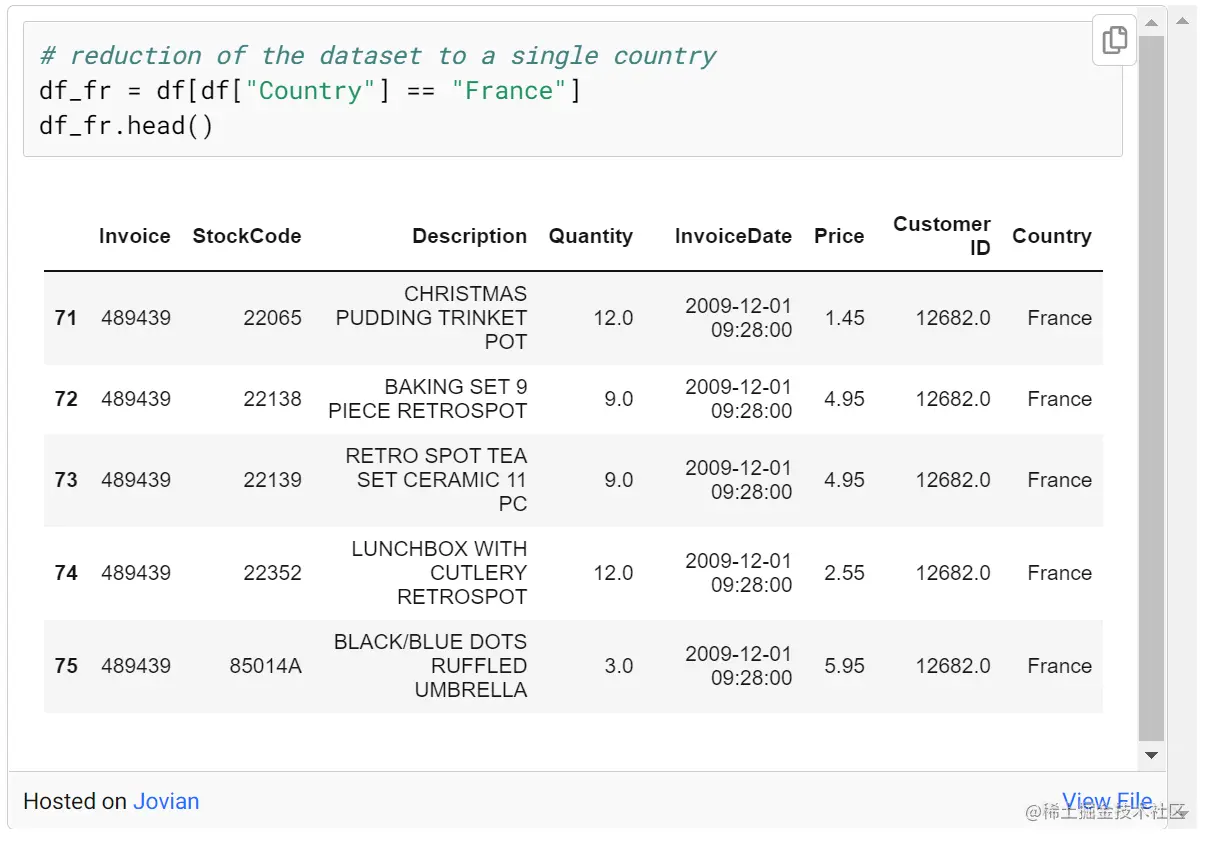Click LUNCHBOX WITH CUTLERY RETROSPOT description
The image size is (1209, 845).
click(439, 573)
